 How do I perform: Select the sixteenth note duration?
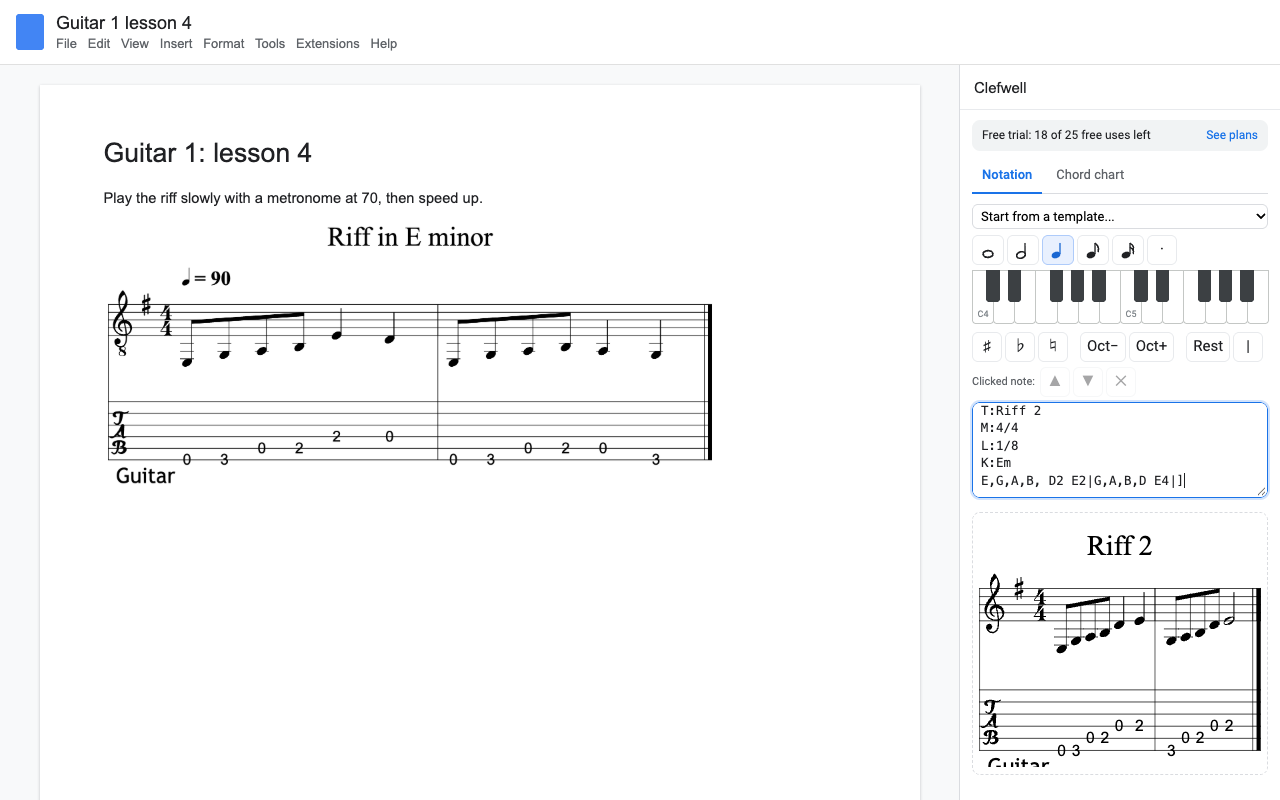click(x=1127, y=250)
